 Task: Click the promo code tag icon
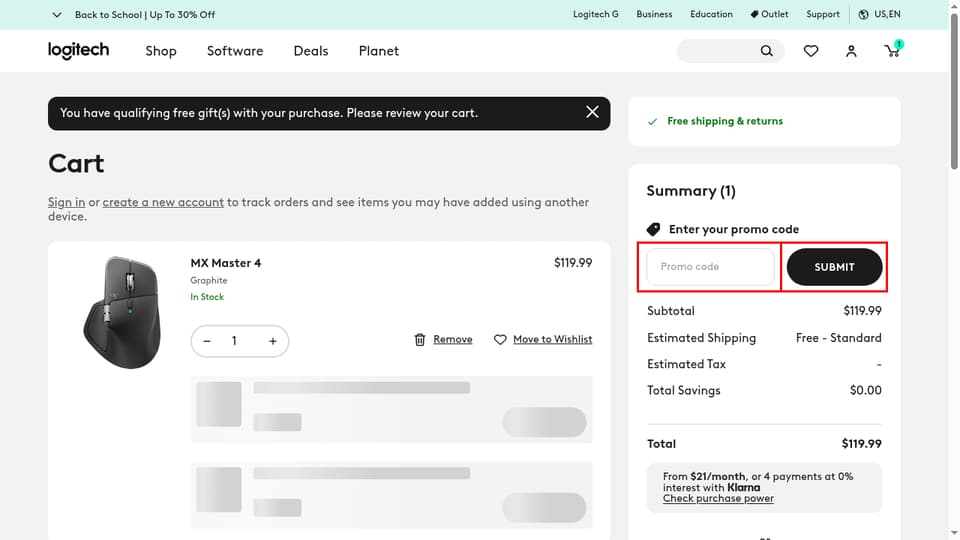pyautogui.click(x=653, y=229)
